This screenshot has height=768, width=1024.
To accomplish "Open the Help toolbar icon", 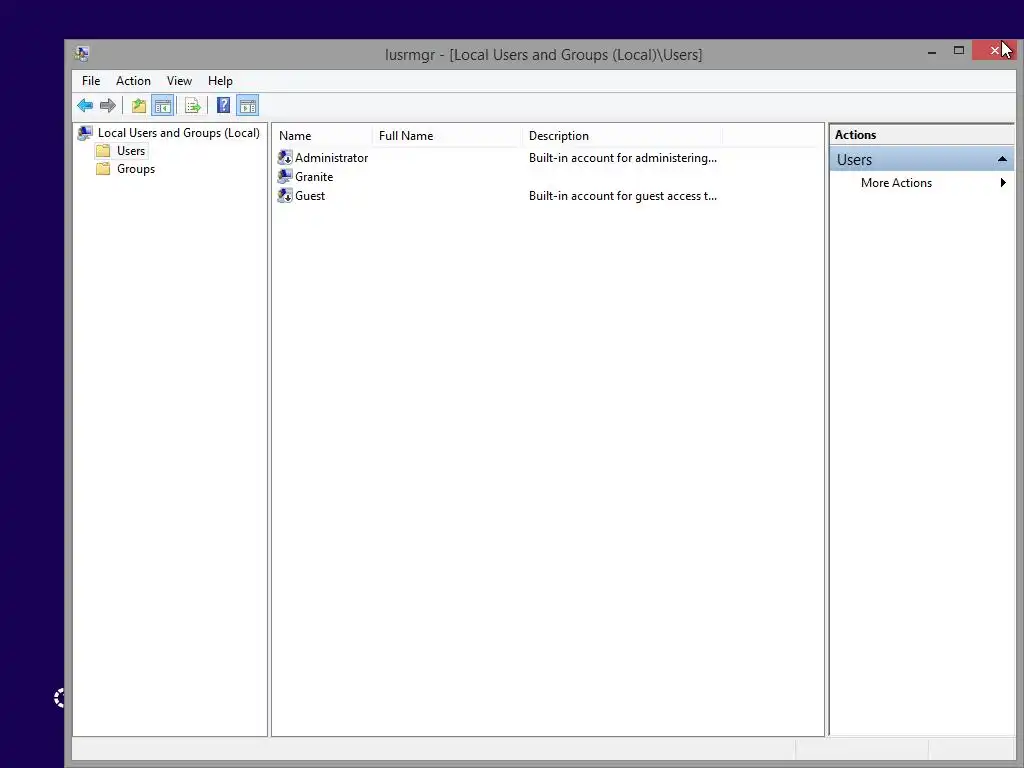I will click(x=223, y=105).
